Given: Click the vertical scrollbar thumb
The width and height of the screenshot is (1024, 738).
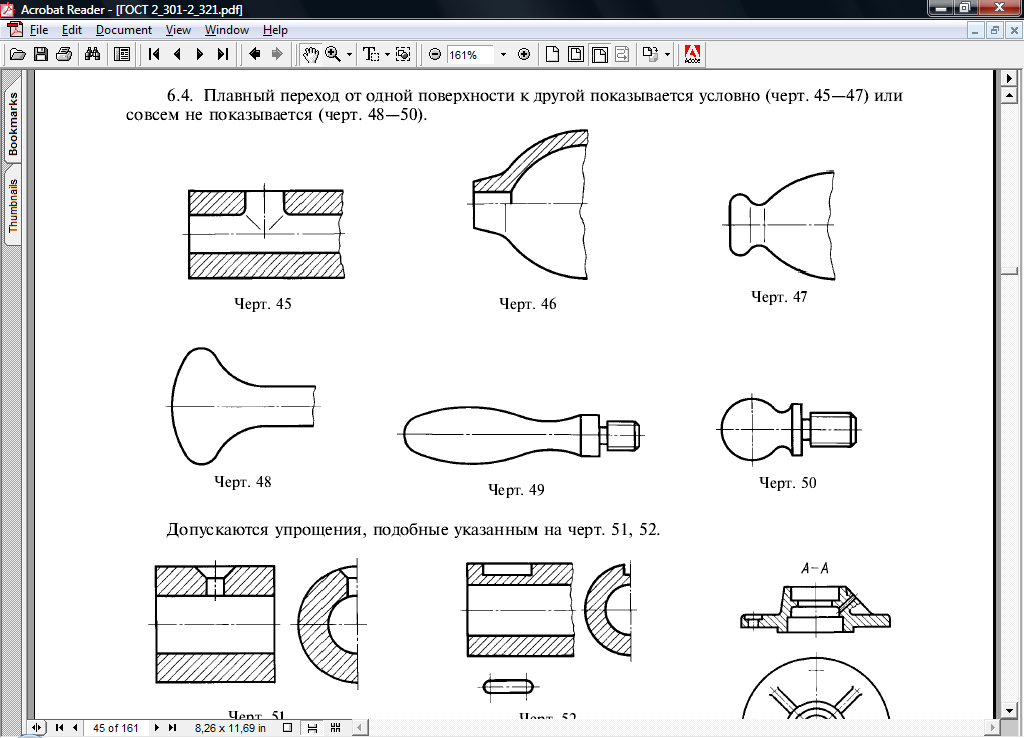Looking at the screenshot, I should pos(1010,271).
